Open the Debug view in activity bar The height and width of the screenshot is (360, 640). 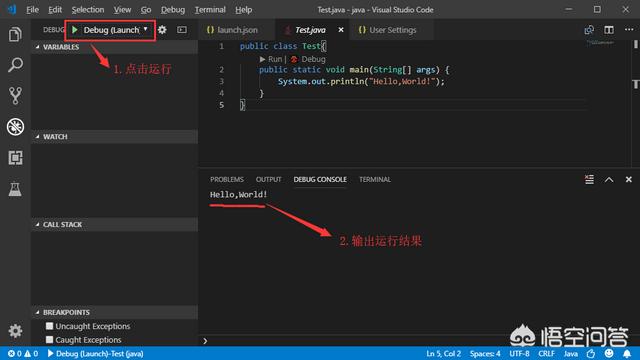(15, 127)
